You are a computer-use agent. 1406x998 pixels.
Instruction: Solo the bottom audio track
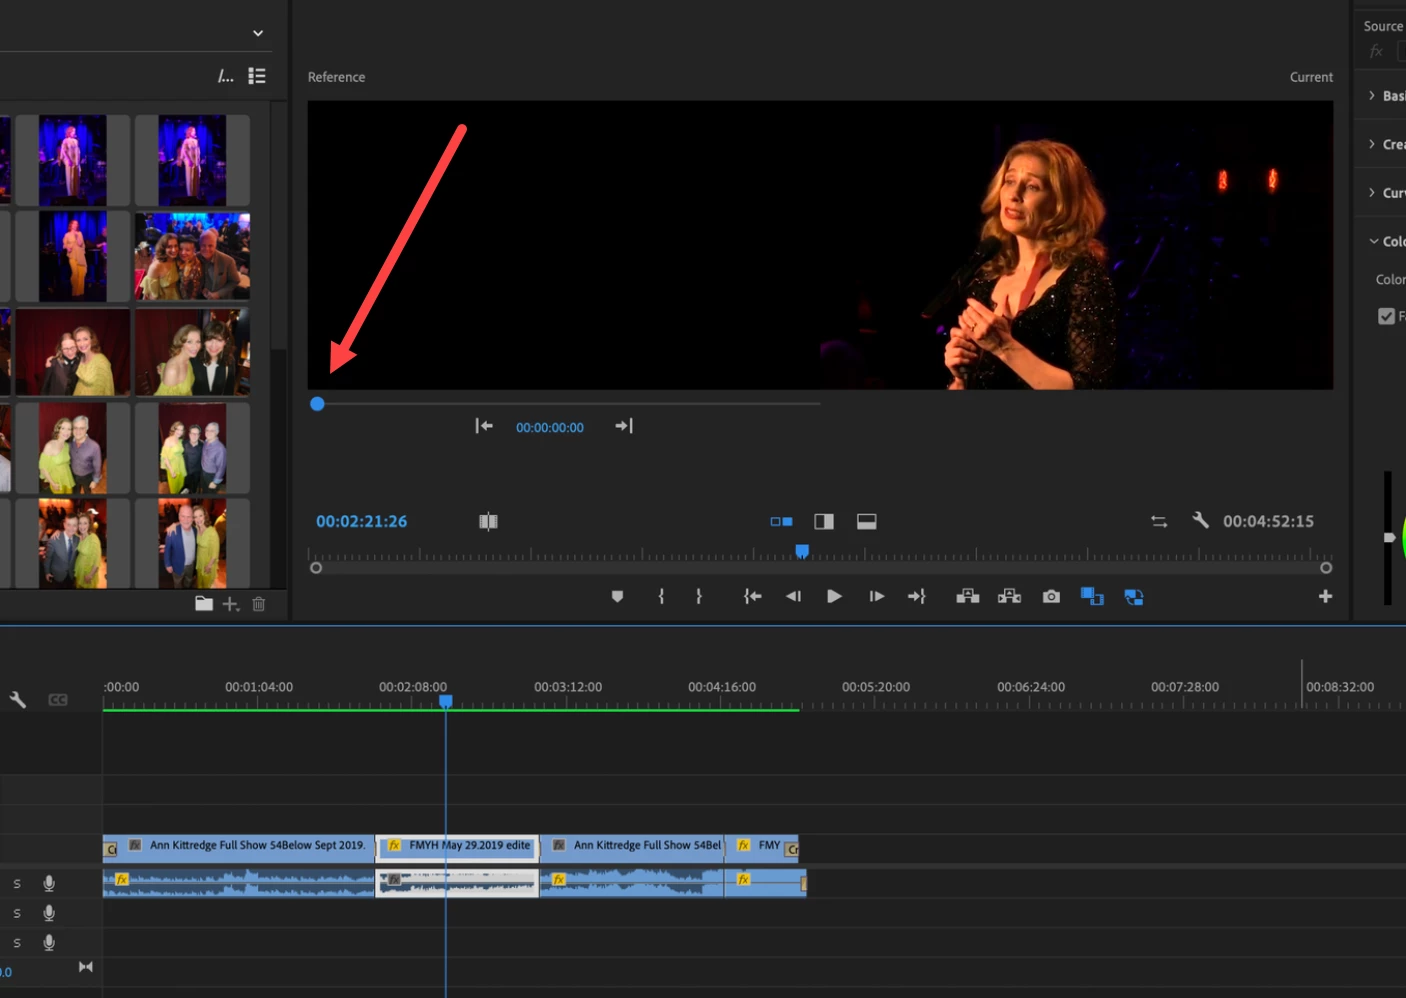[x=17, y=943]
